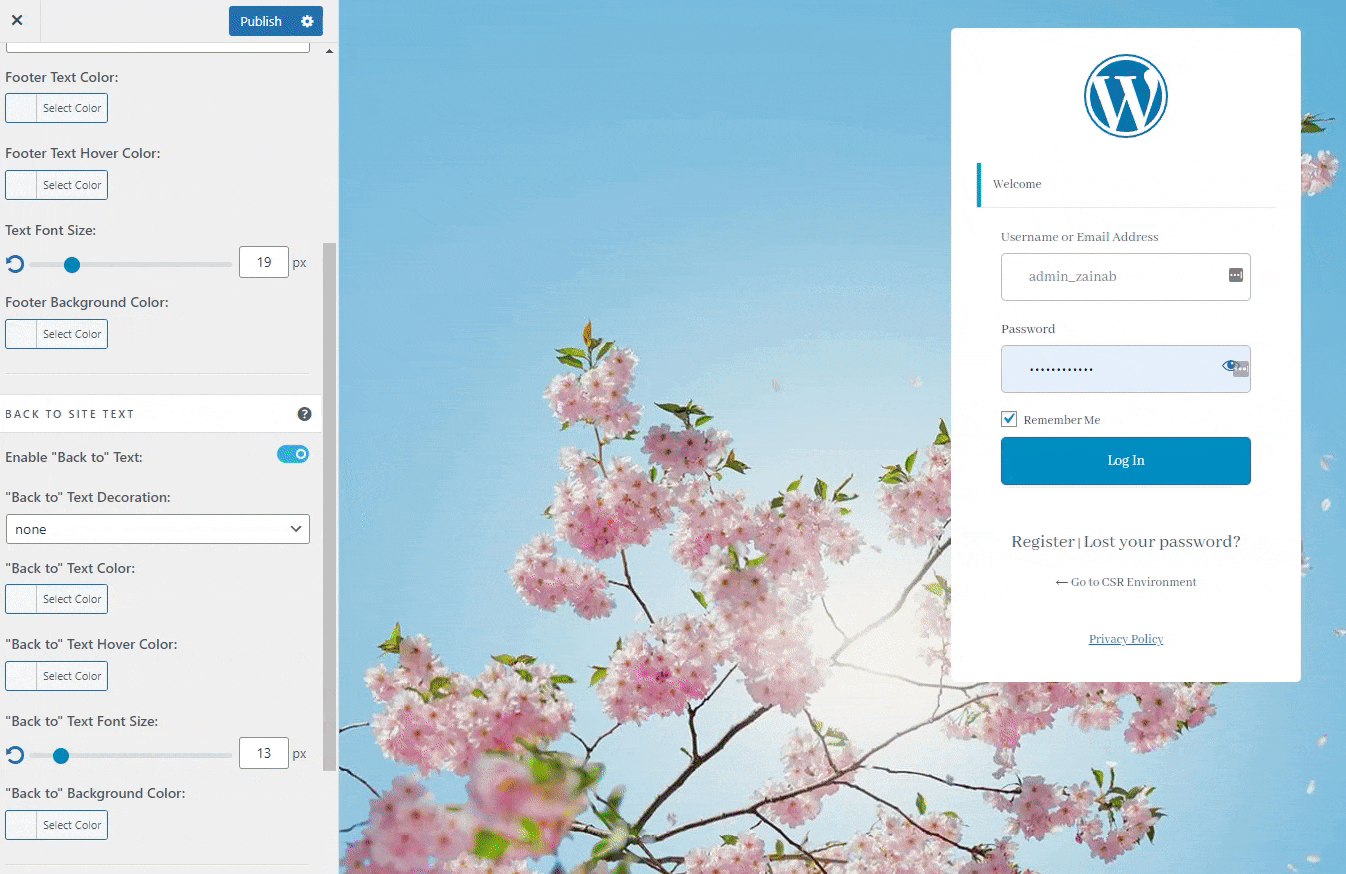Click the Log In button
This screenshot has height=874, width=1346.
1125,461
